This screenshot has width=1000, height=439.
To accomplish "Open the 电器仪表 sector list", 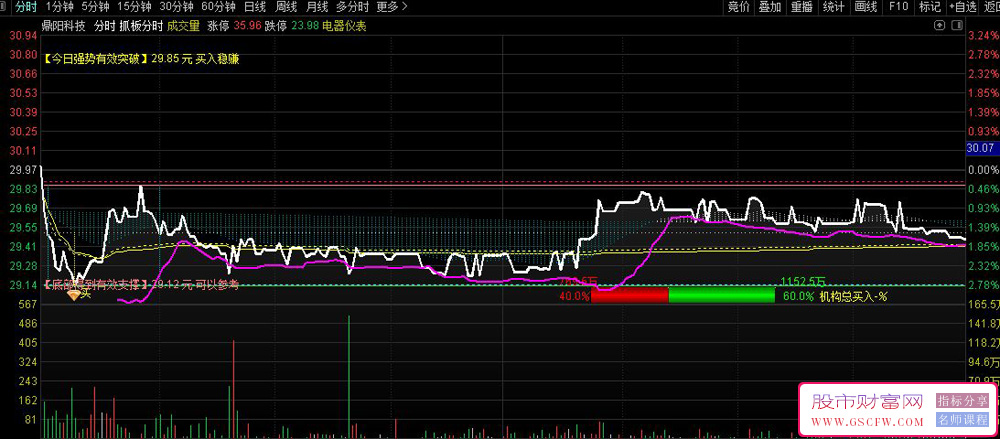I will pos(344,26).
